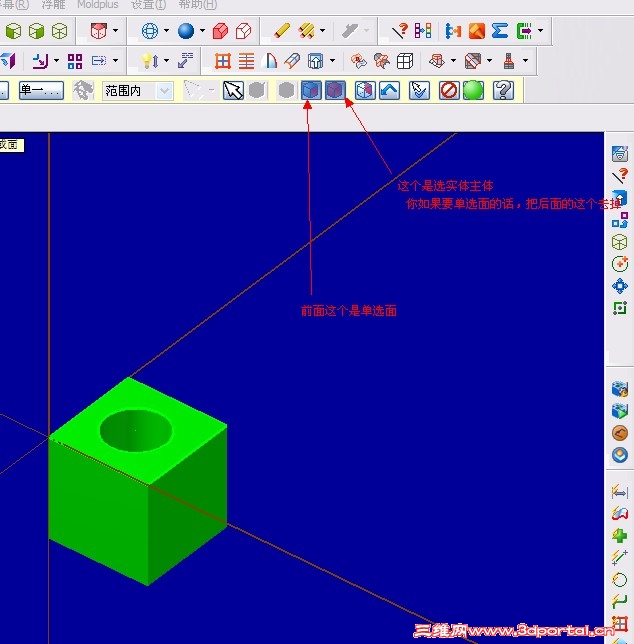Click the orange ruled surface grid icon
634x644 pixels.
click(x=223, y=61)
